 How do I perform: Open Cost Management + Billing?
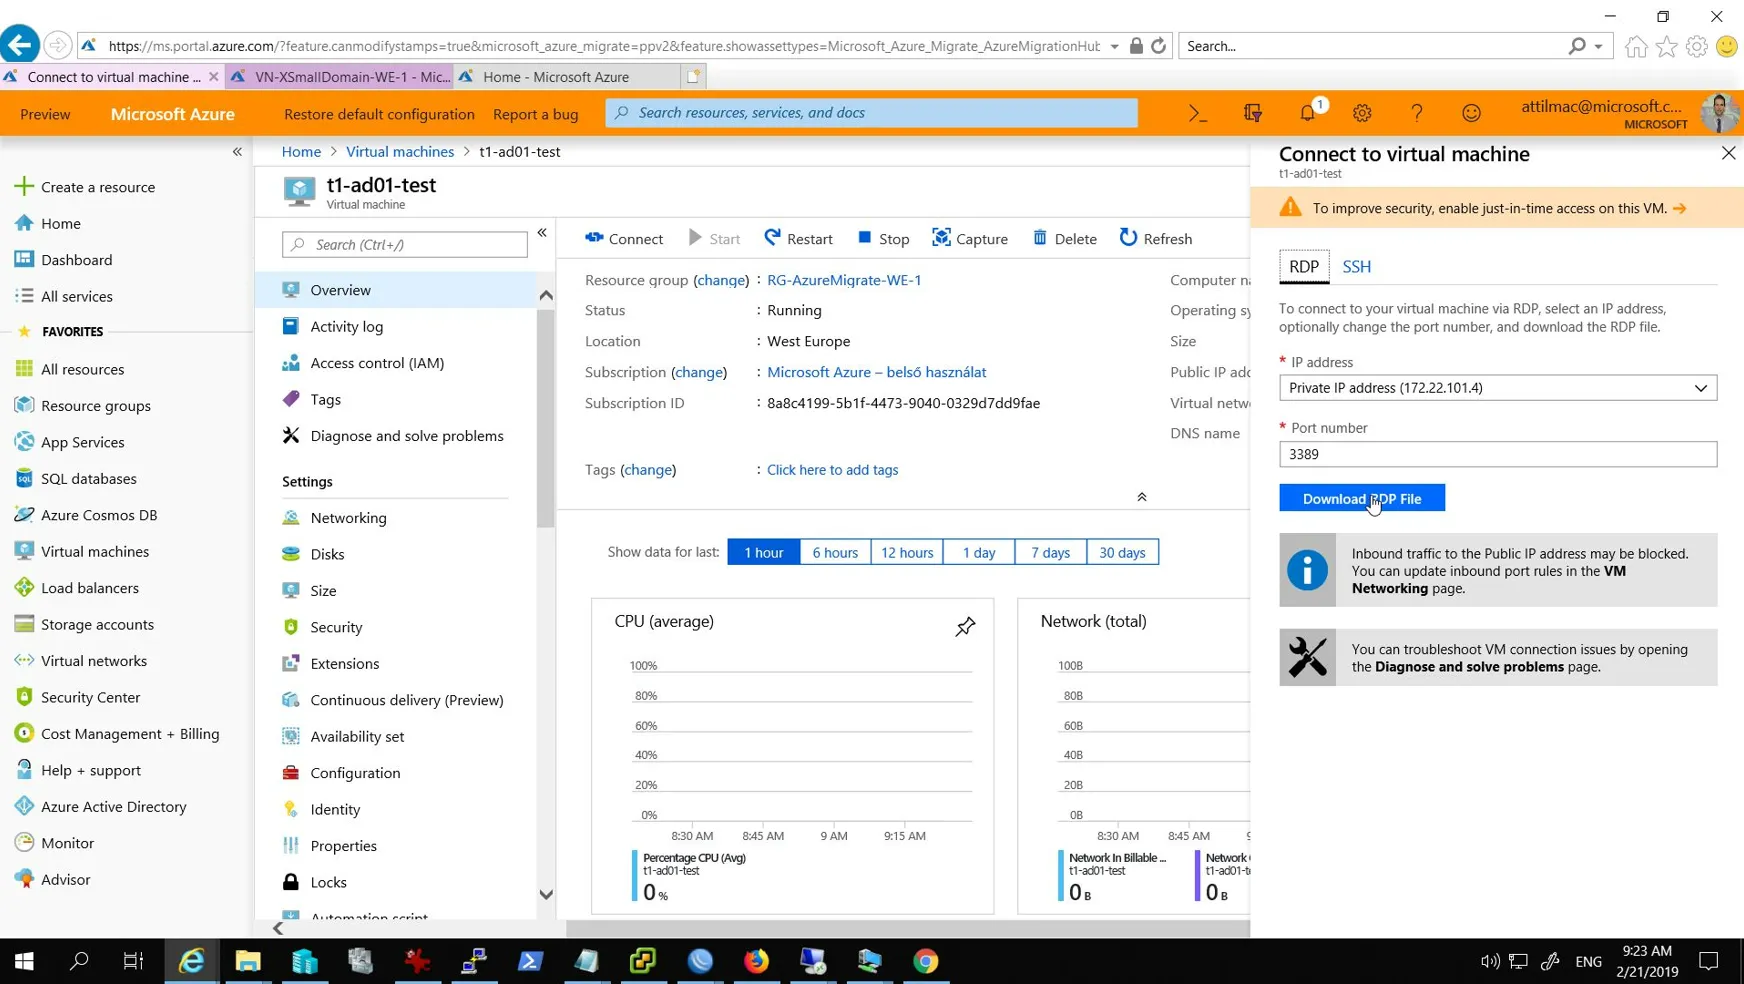click(117, 733)
